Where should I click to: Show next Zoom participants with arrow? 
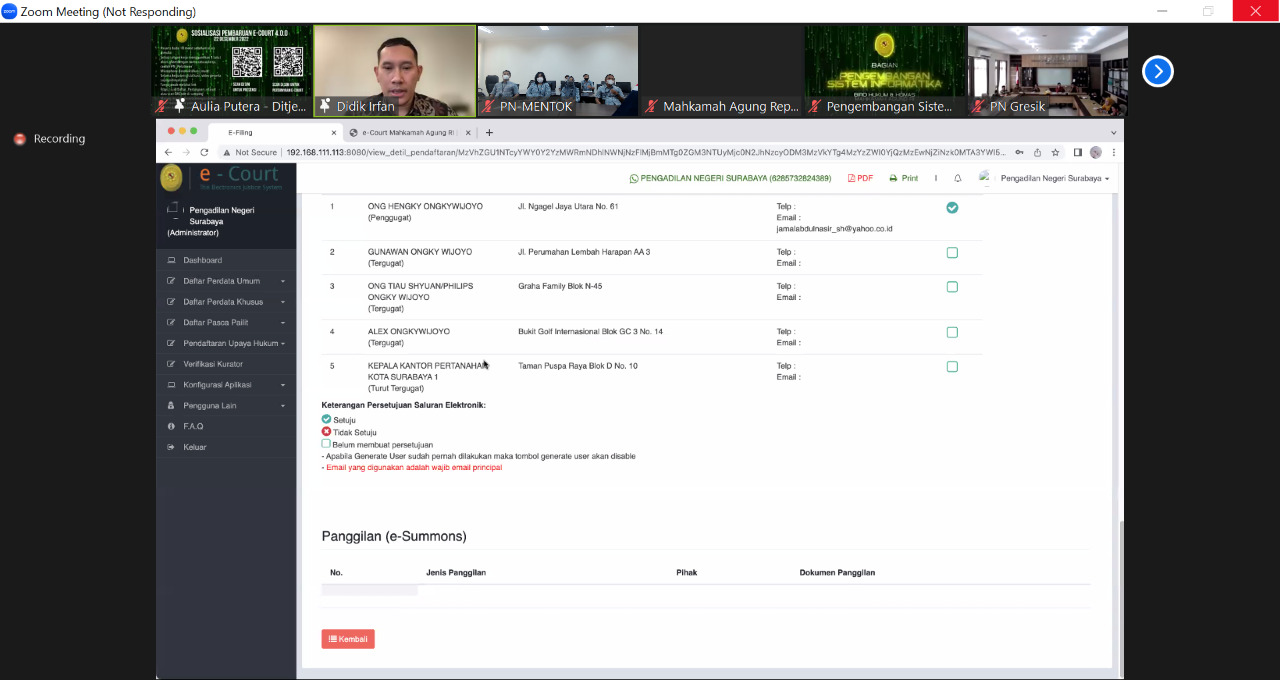pyautogui.click(x=1157, y=71)
